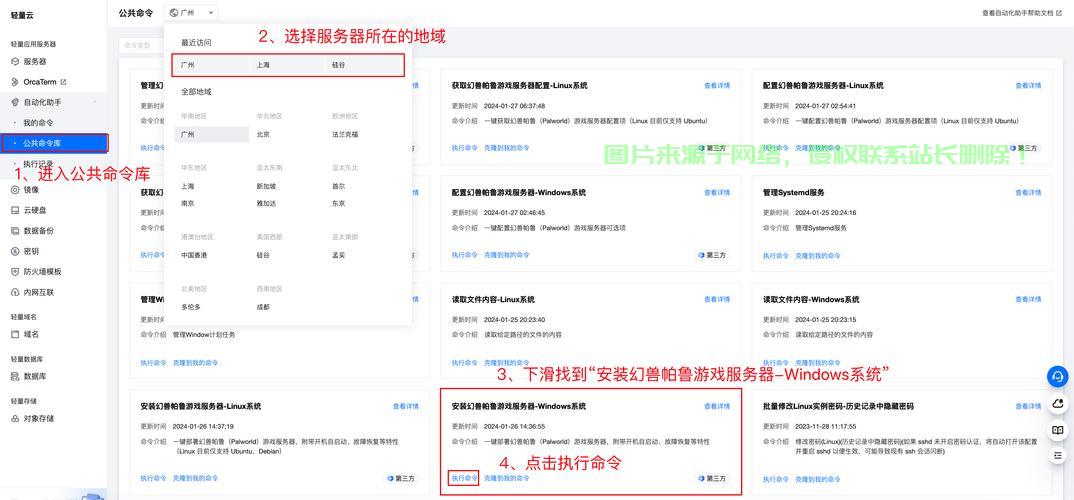View details of 读取文件内容-Linux系统
This screenshot has height=500, width=1074.
pos(717,299)
